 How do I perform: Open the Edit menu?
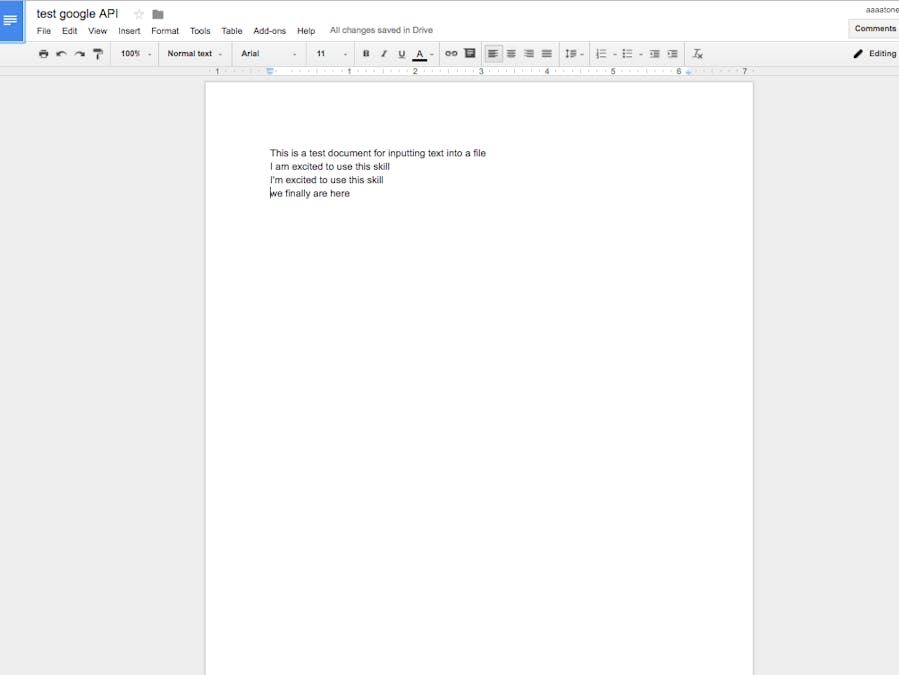click(x=69, y=31)
